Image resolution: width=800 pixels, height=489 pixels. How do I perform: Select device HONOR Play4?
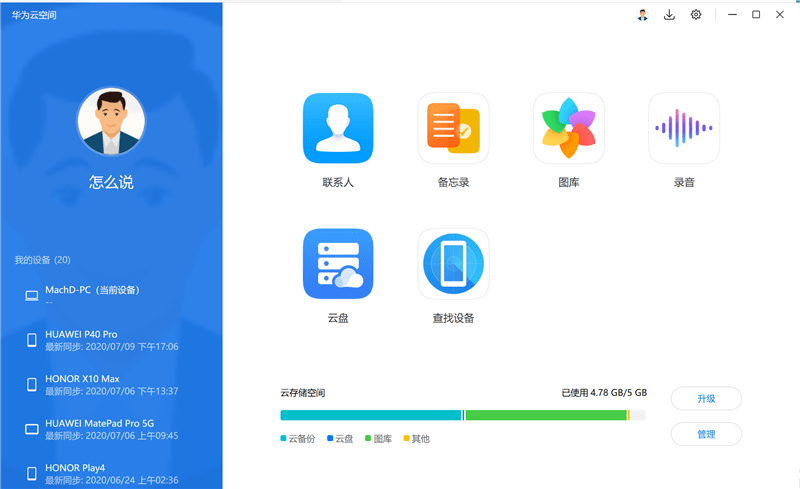tap(111, 473)
